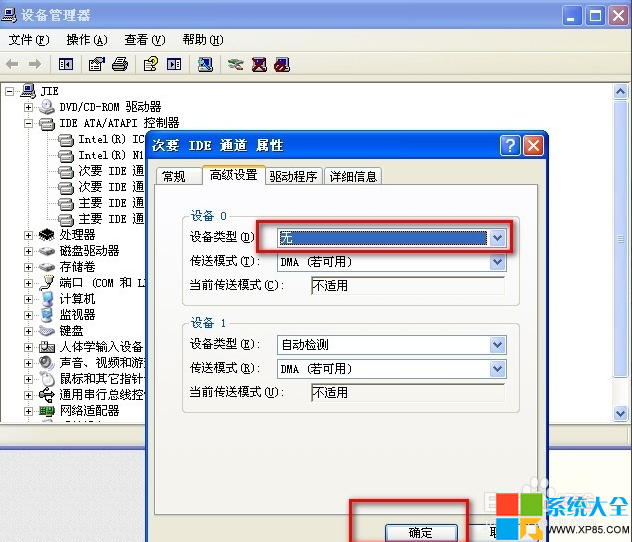The height and width of the screenshot is (542, 632).
Task: Click the 确定 button
Action: [x=421, y=532]
